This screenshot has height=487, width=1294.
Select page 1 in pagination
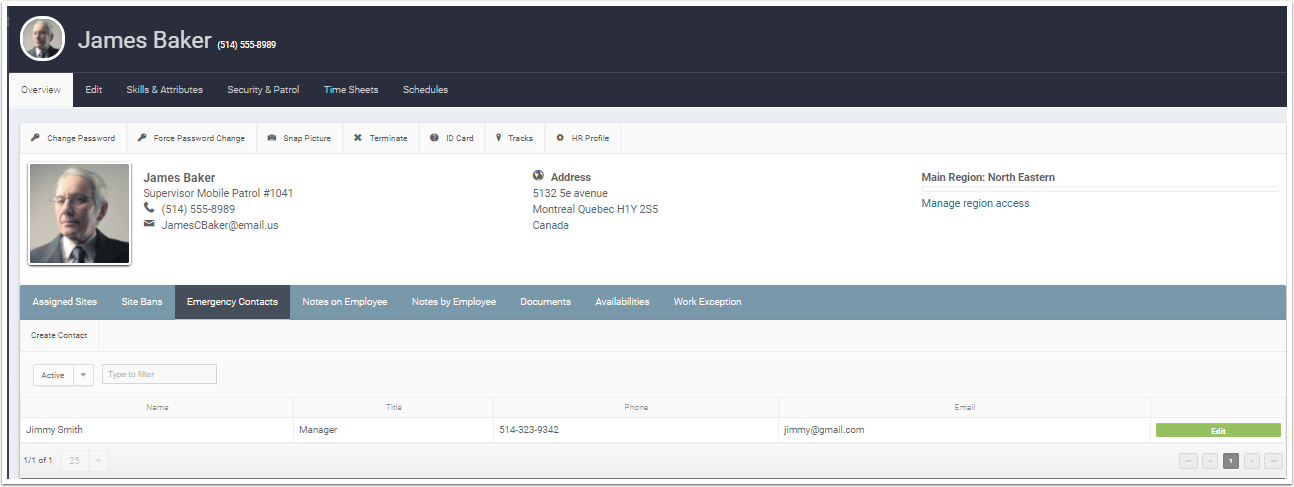(x=1231, y=461)
